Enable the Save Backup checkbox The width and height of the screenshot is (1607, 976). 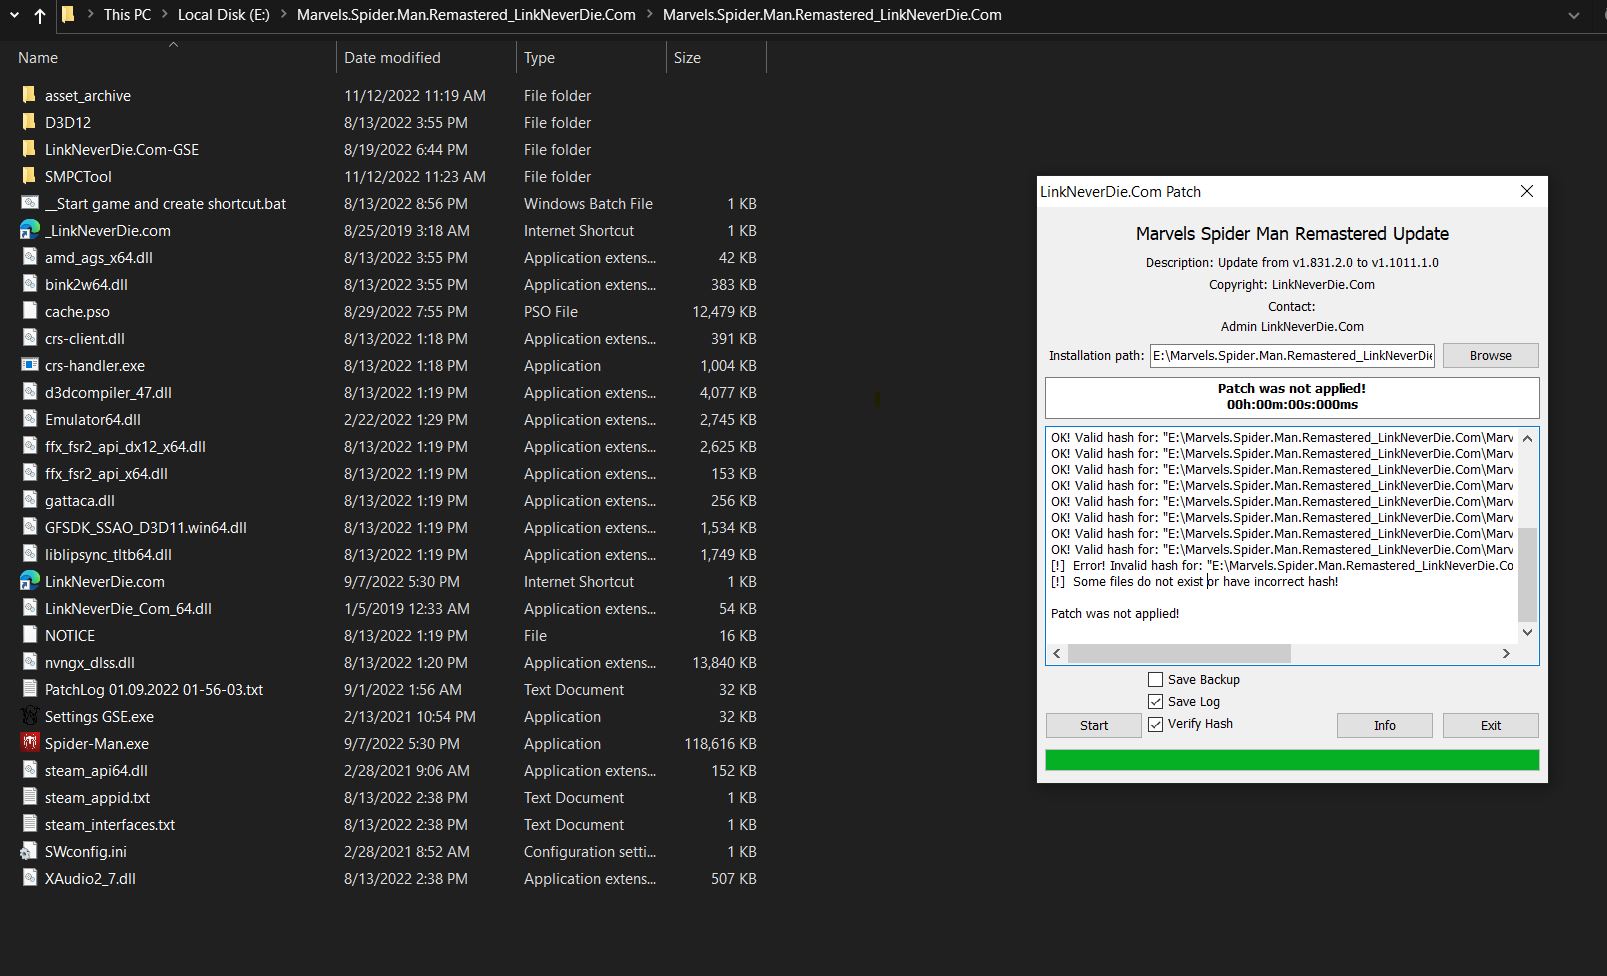click(1155, 680)
